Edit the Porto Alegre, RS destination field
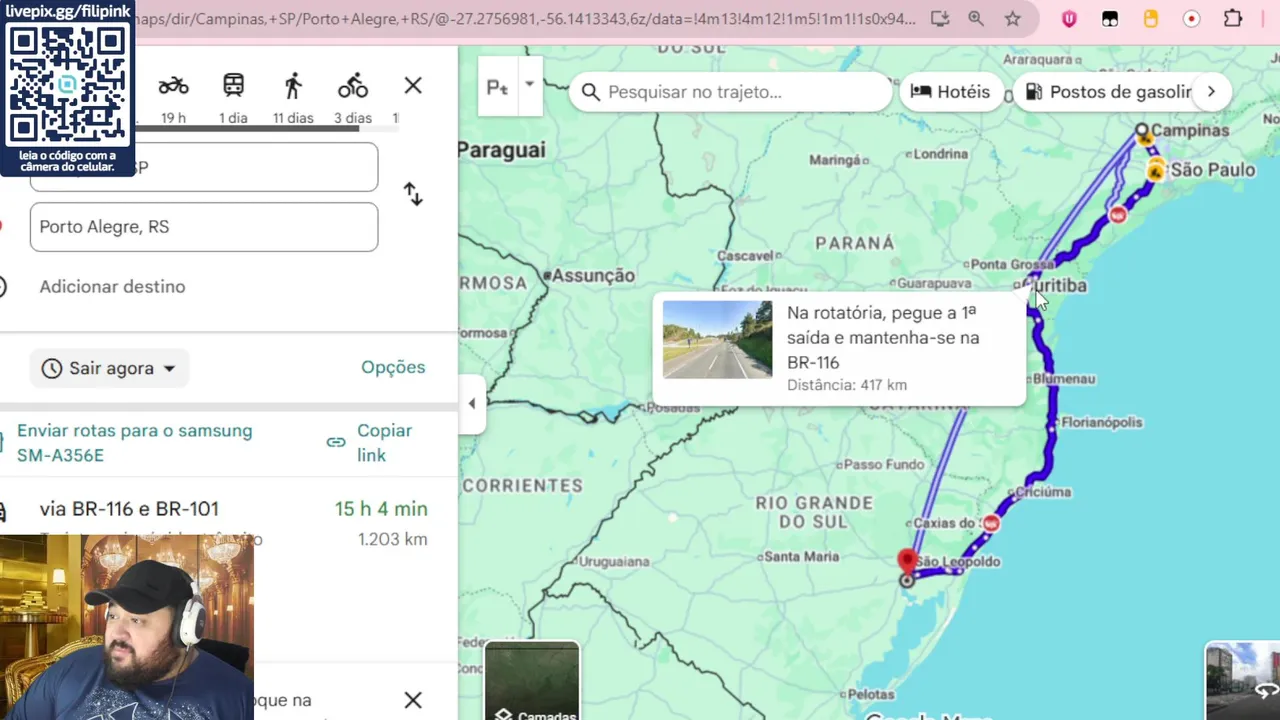1280x720 pixels. tap(204, 227)
